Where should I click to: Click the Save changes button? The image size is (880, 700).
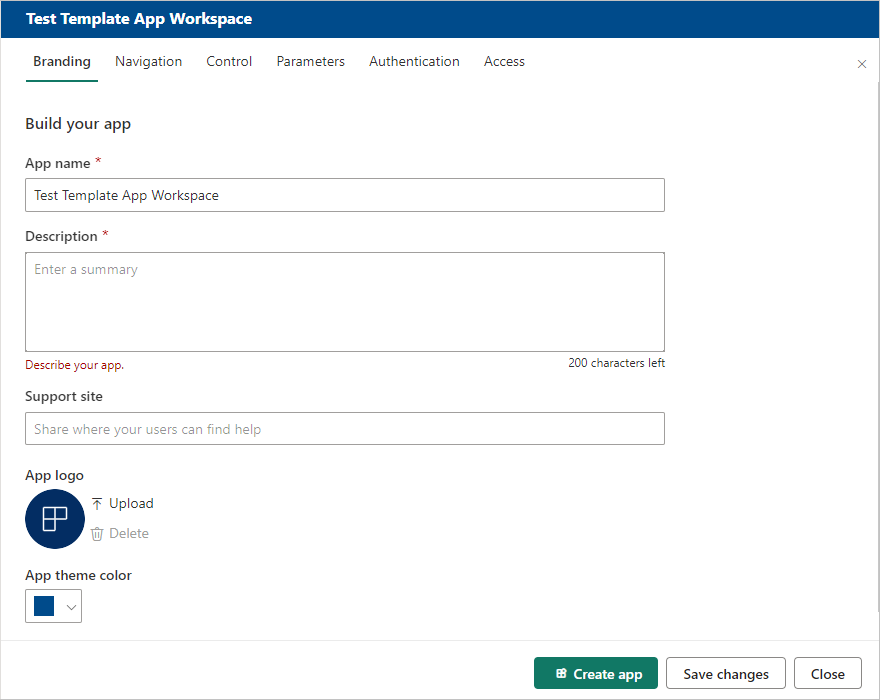point(726,674)
